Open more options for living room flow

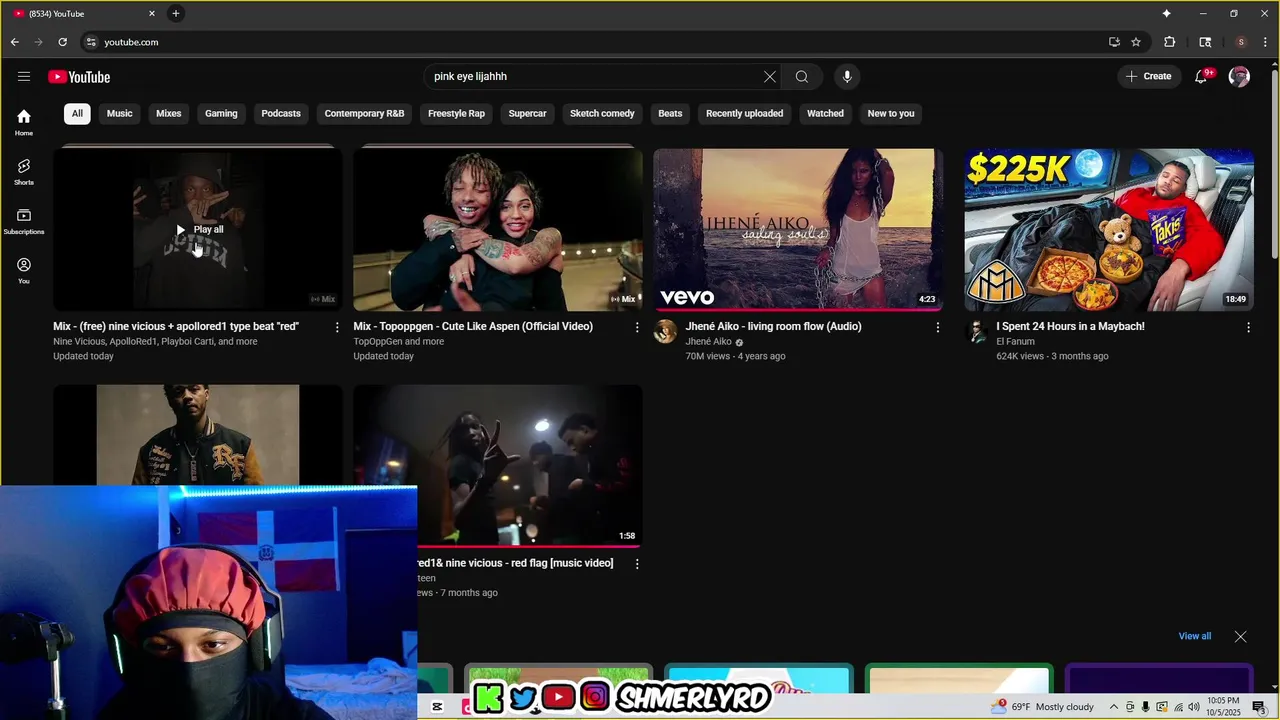(938, 327)
